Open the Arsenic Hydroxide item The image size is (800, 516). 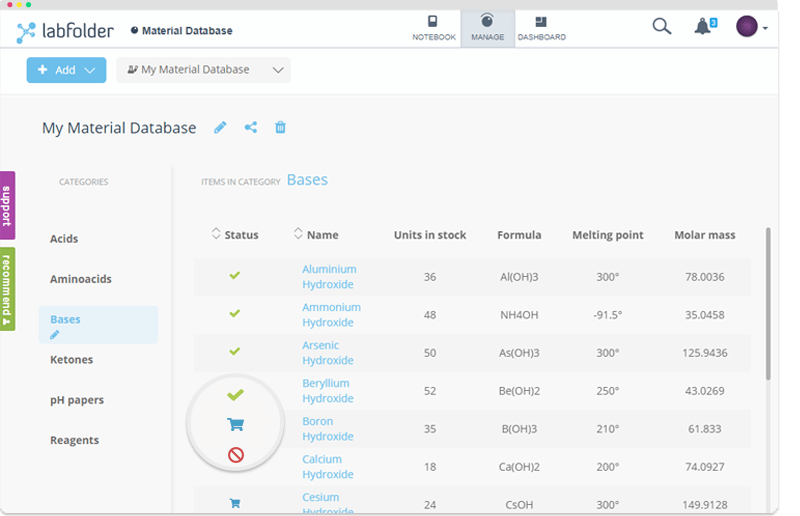pos(328,353)
